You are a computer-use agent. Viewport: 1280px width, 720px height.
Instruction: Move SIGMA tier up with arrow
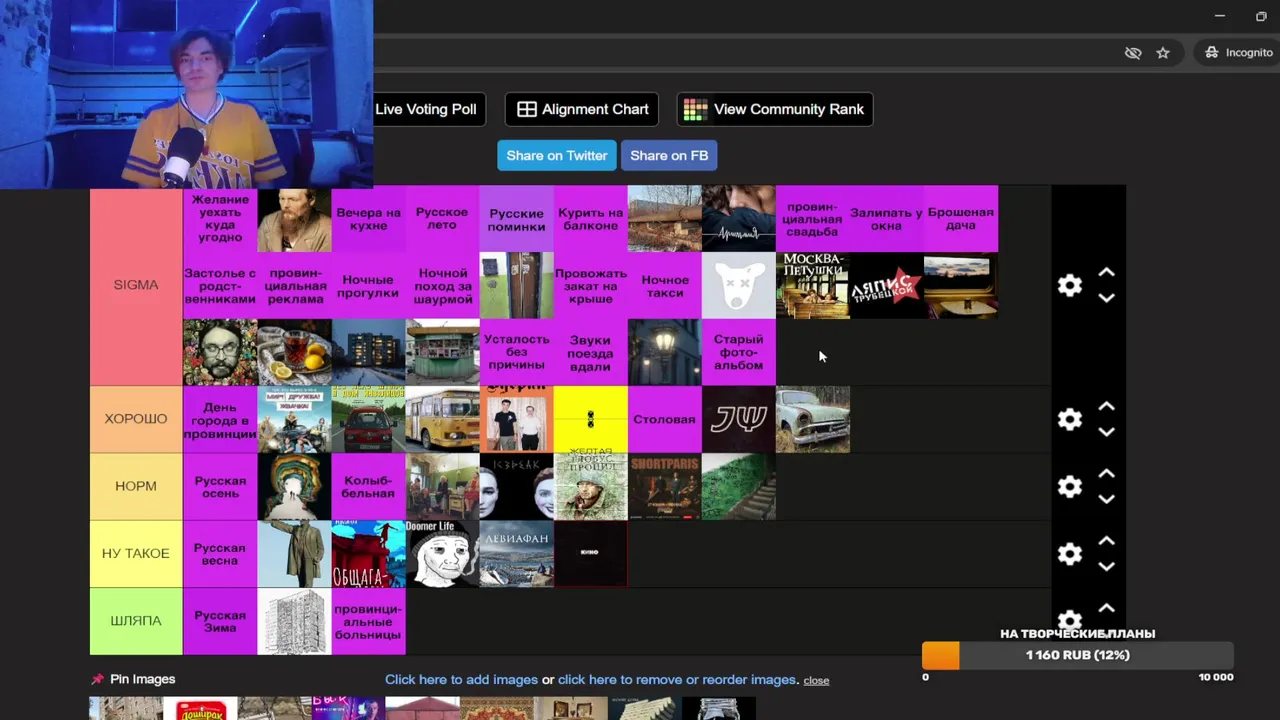[x=1106, y=272]
